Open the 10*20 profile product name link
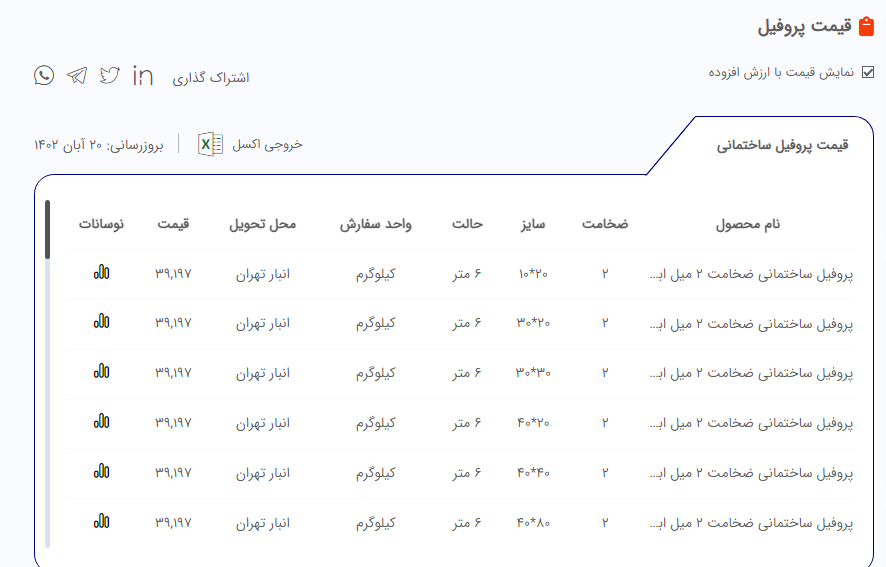This screenshot has width=886, height=567. (x=751, y=274)
